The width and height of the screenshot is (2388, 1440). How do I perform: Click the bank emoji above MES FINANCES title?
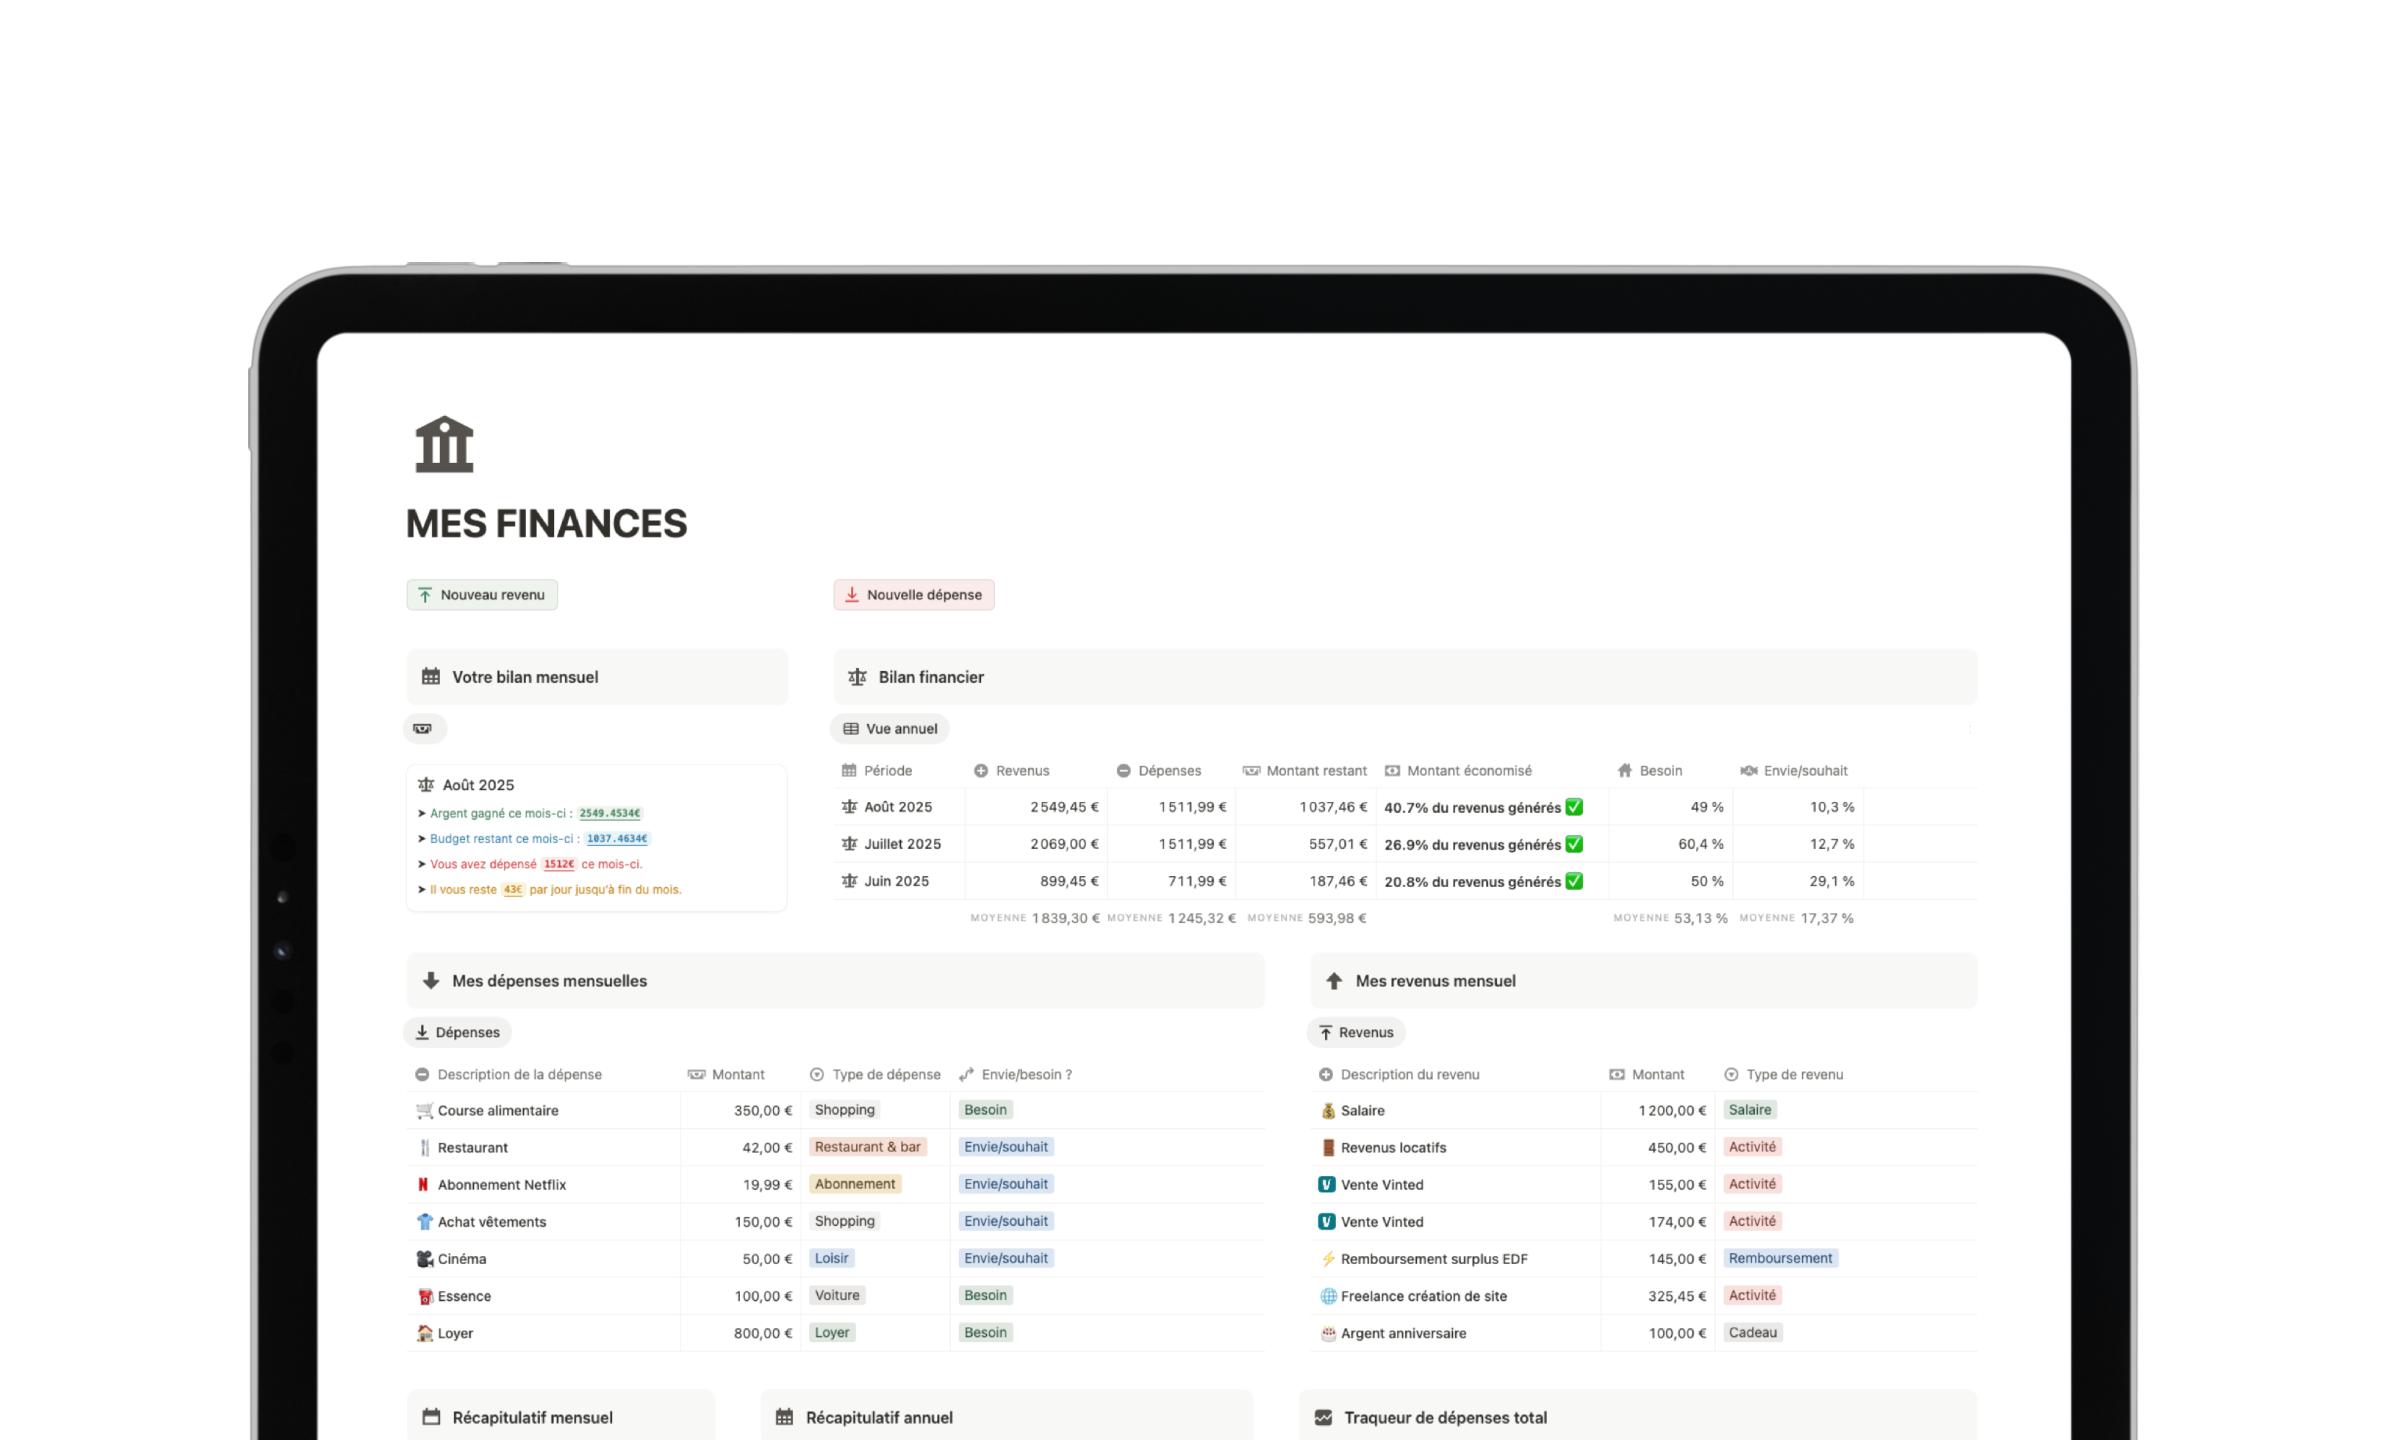pos(443,443)
